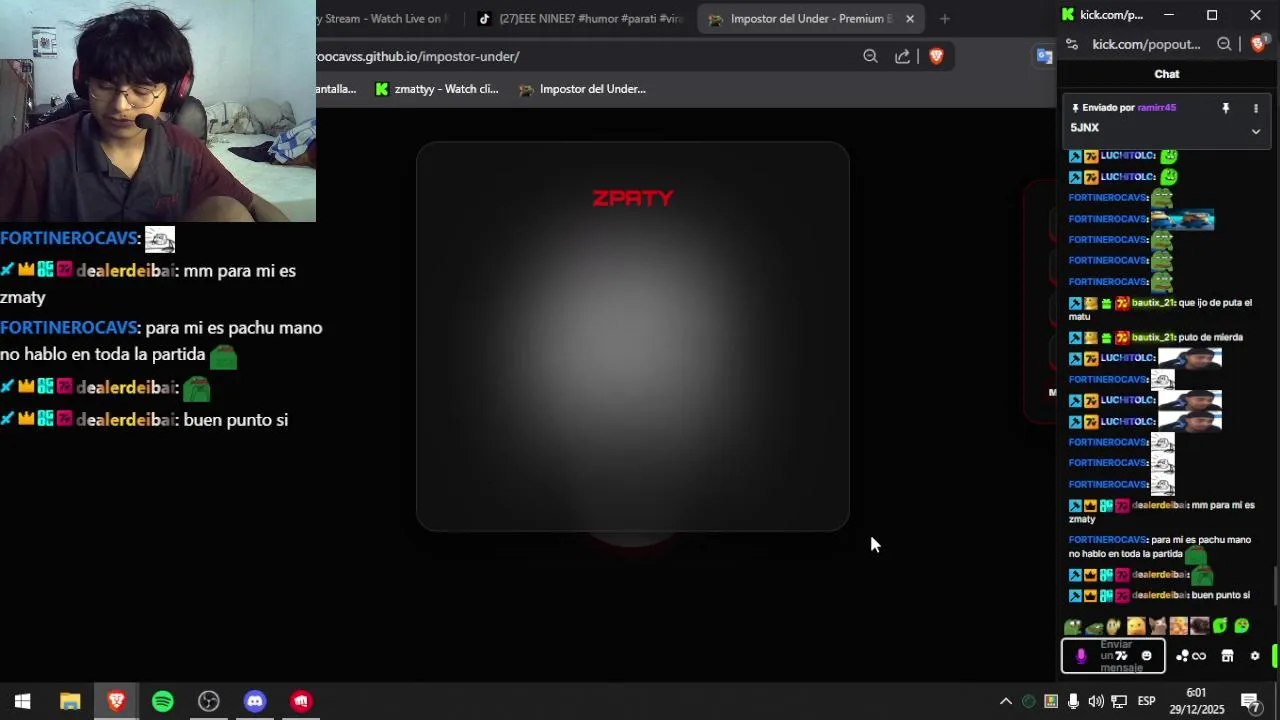Open ramirr45 profile link in pinned message
This screenshot has height=720, width=1280.
(x=1156, y=108)
